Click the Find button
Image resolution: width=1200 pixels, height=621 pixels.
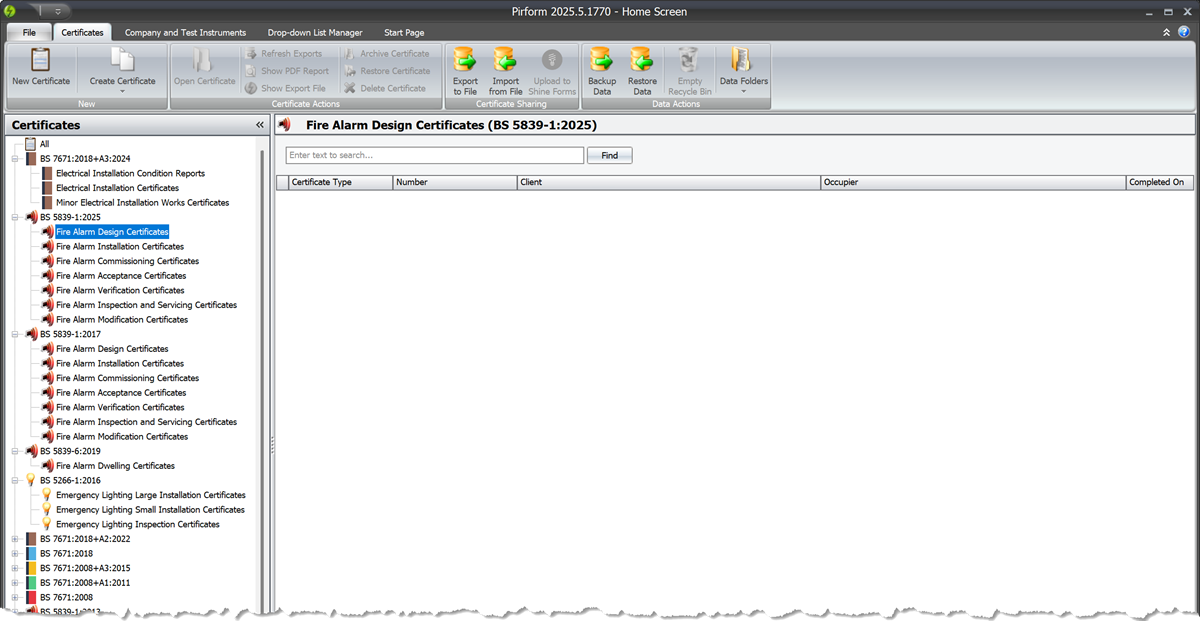click(x=609, y=155)
